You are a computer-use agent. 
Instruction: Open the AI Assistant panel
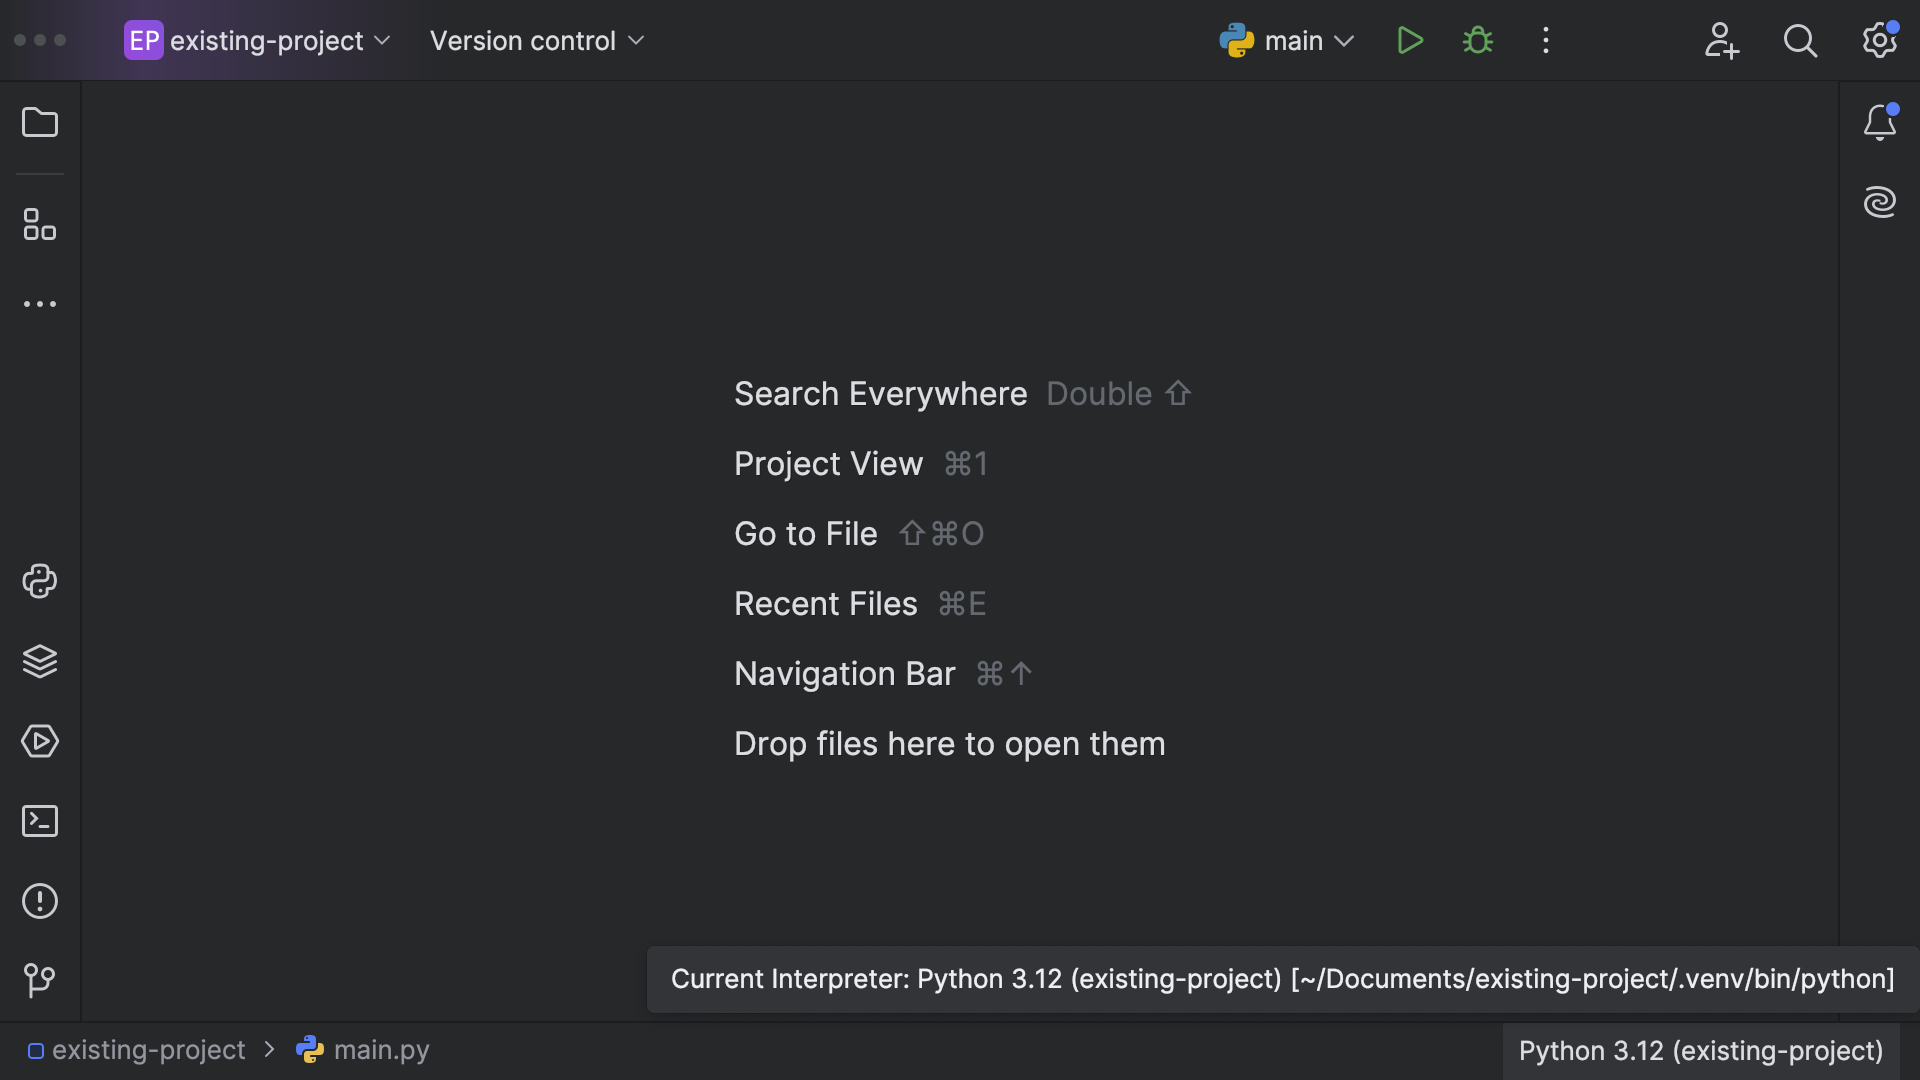click(x=1881, y=202)
